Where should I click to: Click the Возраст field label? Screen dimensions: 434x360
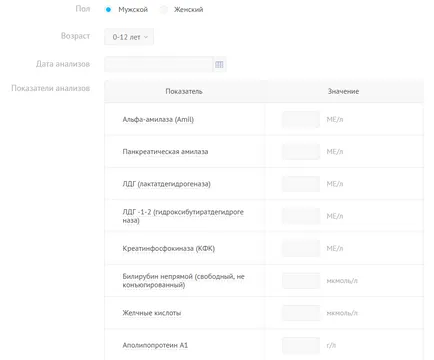coord(75,36)
